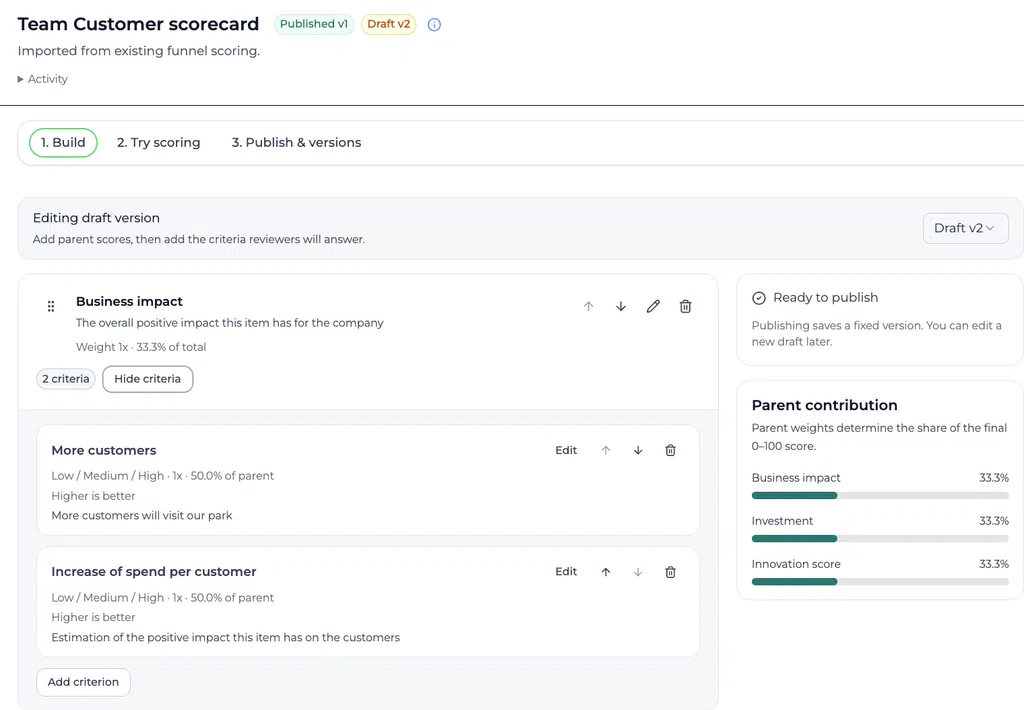1024x710 pixels.
Task: Expand the Activity disclosure triangle
Action: (20, 79)
